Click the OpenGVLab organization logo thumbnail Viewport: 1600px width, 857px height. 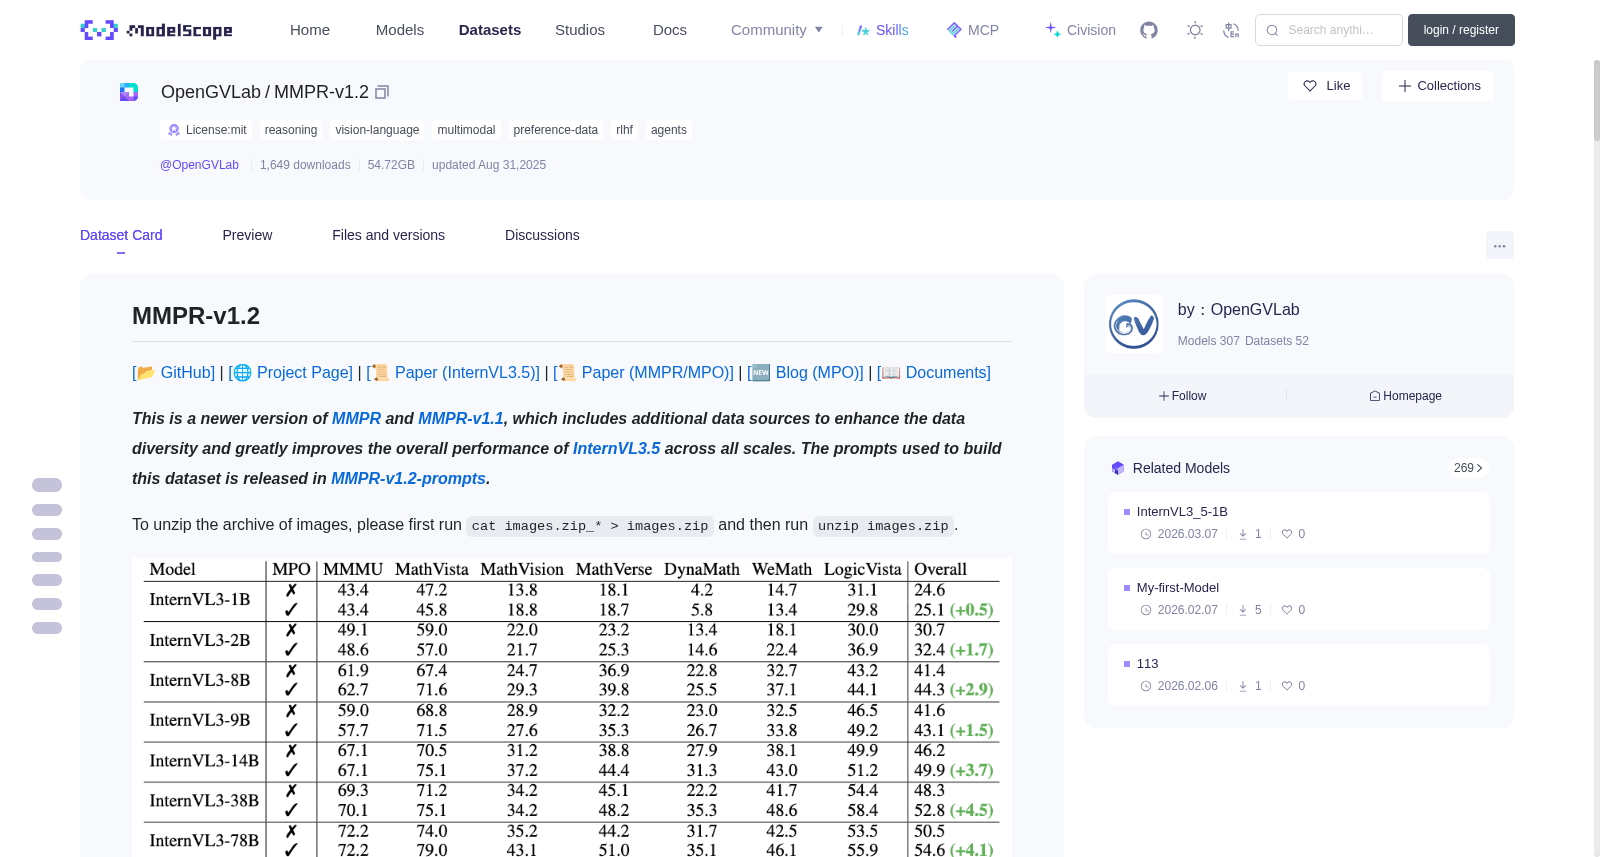click(x=1134, y=324)
